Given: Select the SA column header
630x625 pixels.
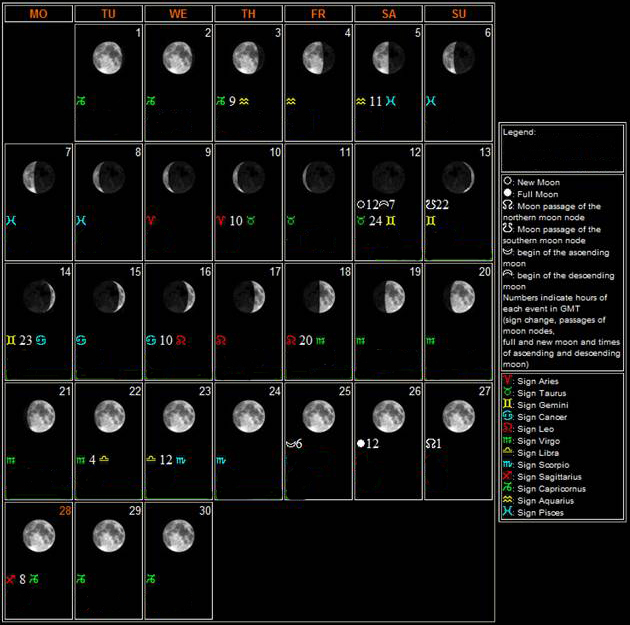Looking at the screenshot, I should (388, 14).
